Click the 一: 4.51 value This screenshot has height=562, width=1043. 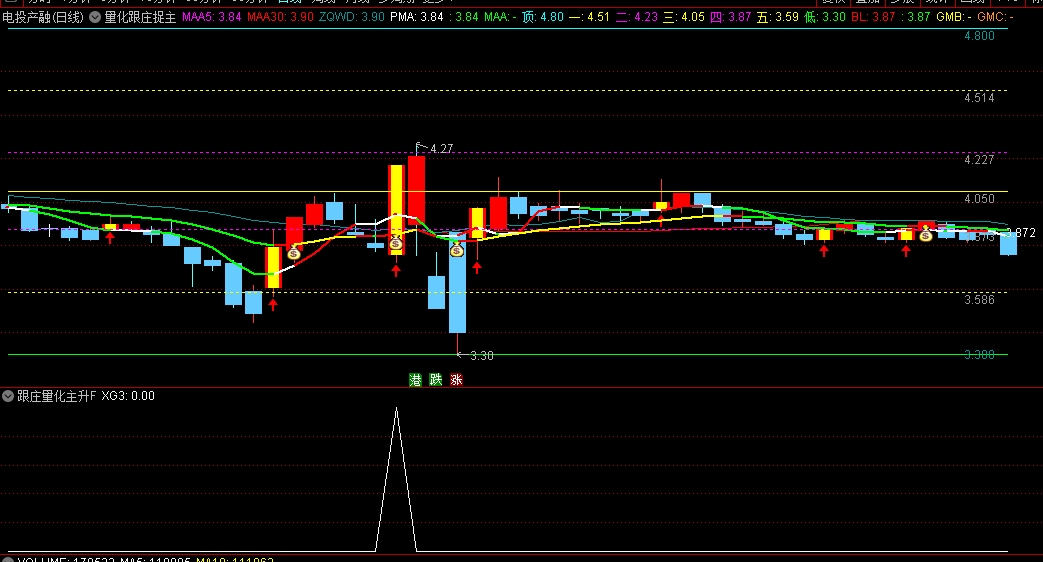(589, 17)
